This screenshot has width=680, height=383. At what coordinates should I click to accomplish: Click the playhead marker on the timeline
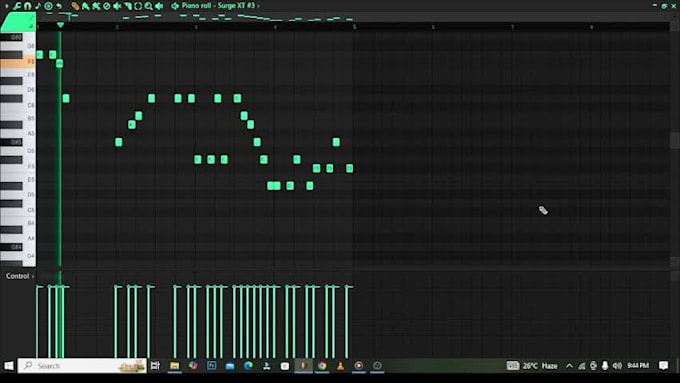pyautogui.click(x=60, y=25)
